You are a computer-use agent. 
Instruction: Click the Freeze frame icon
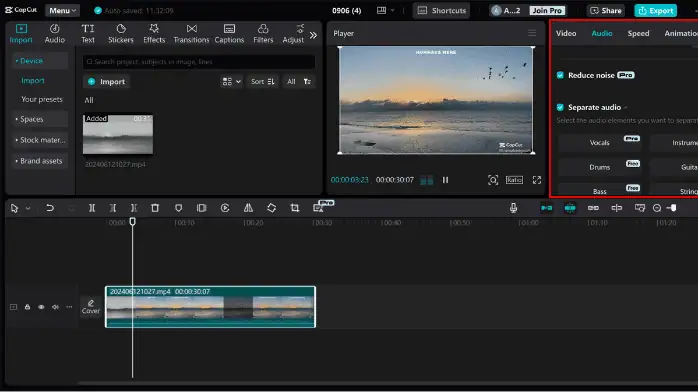[x=202, y=208]
